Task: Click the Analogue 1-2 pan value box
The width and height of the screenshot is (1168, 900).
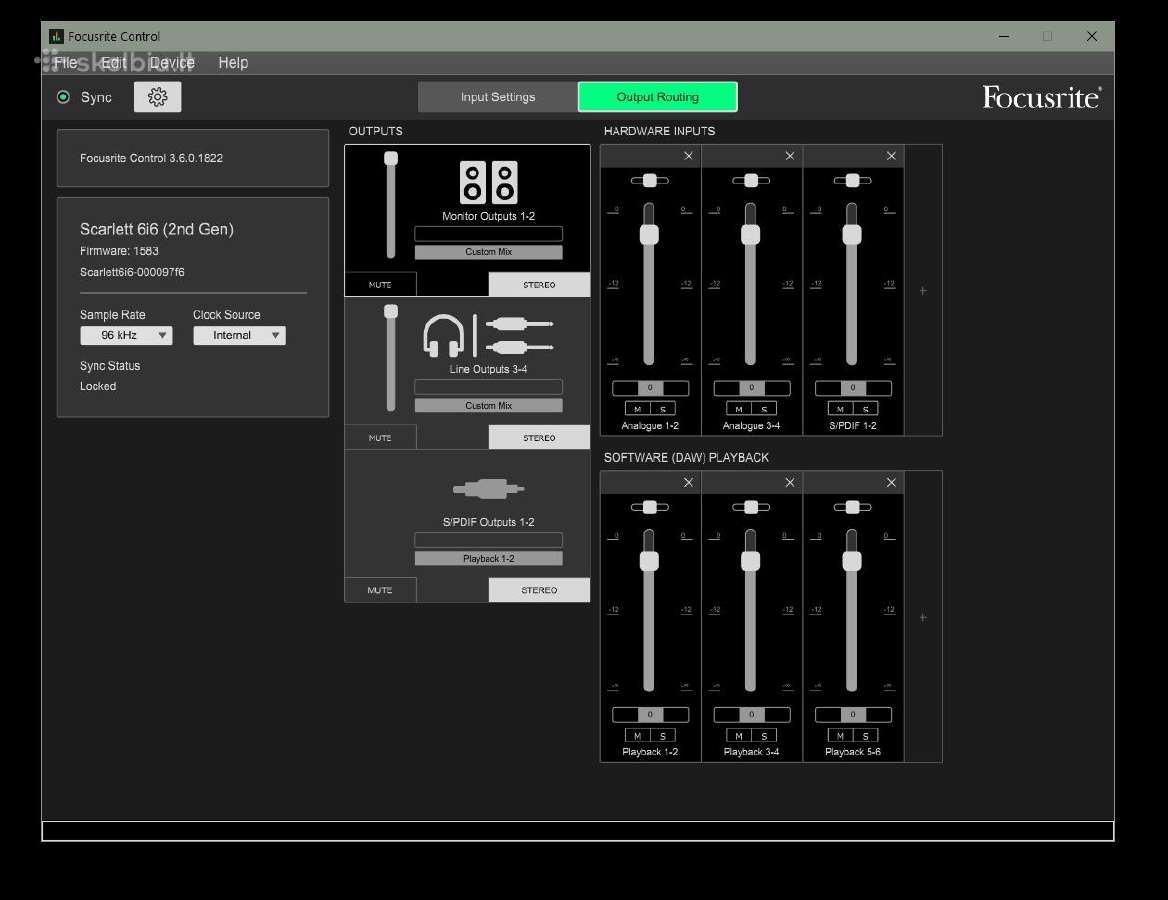Action: (650, 388)
